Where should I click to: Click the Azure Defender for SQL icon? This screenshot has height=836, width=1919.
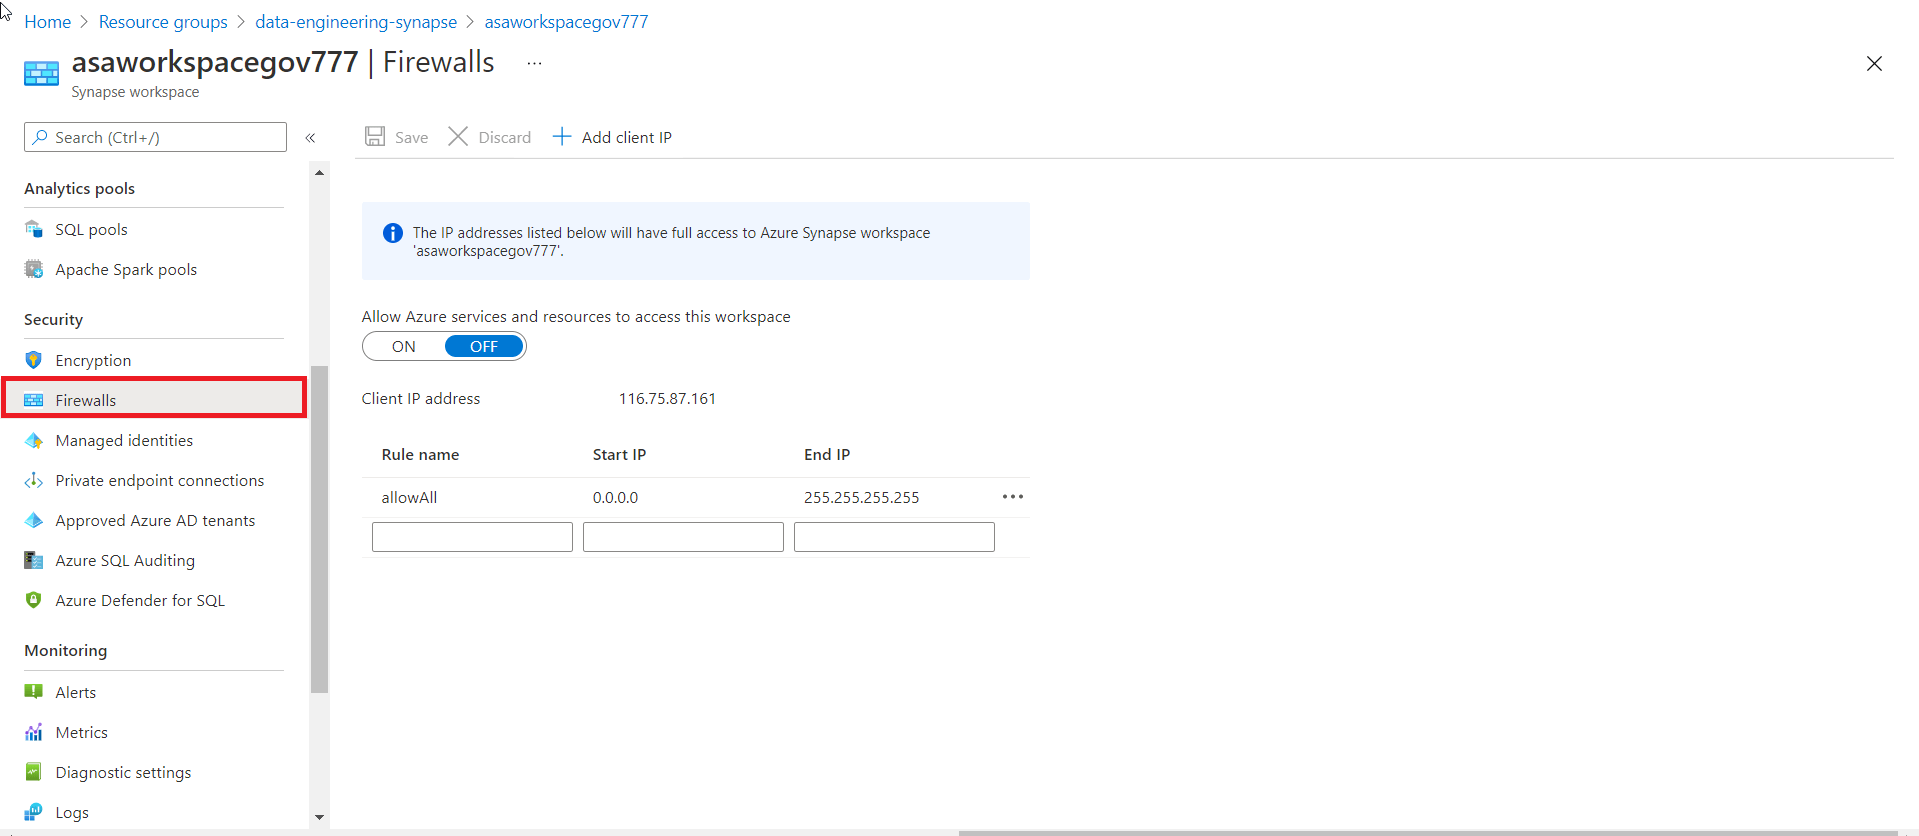(x=34, y=600)
